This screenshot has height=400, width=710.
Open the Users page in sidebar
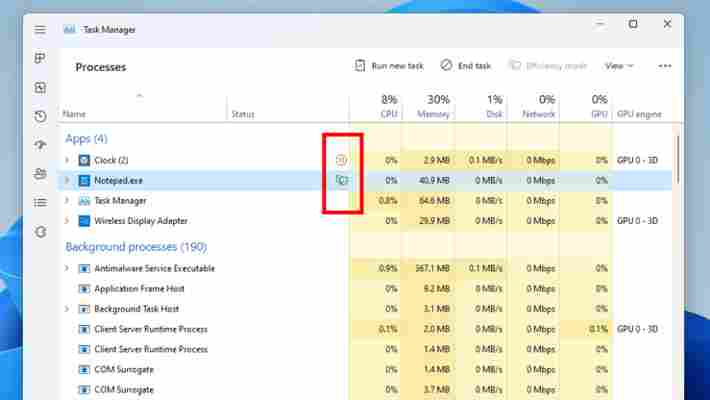(40, 174)
